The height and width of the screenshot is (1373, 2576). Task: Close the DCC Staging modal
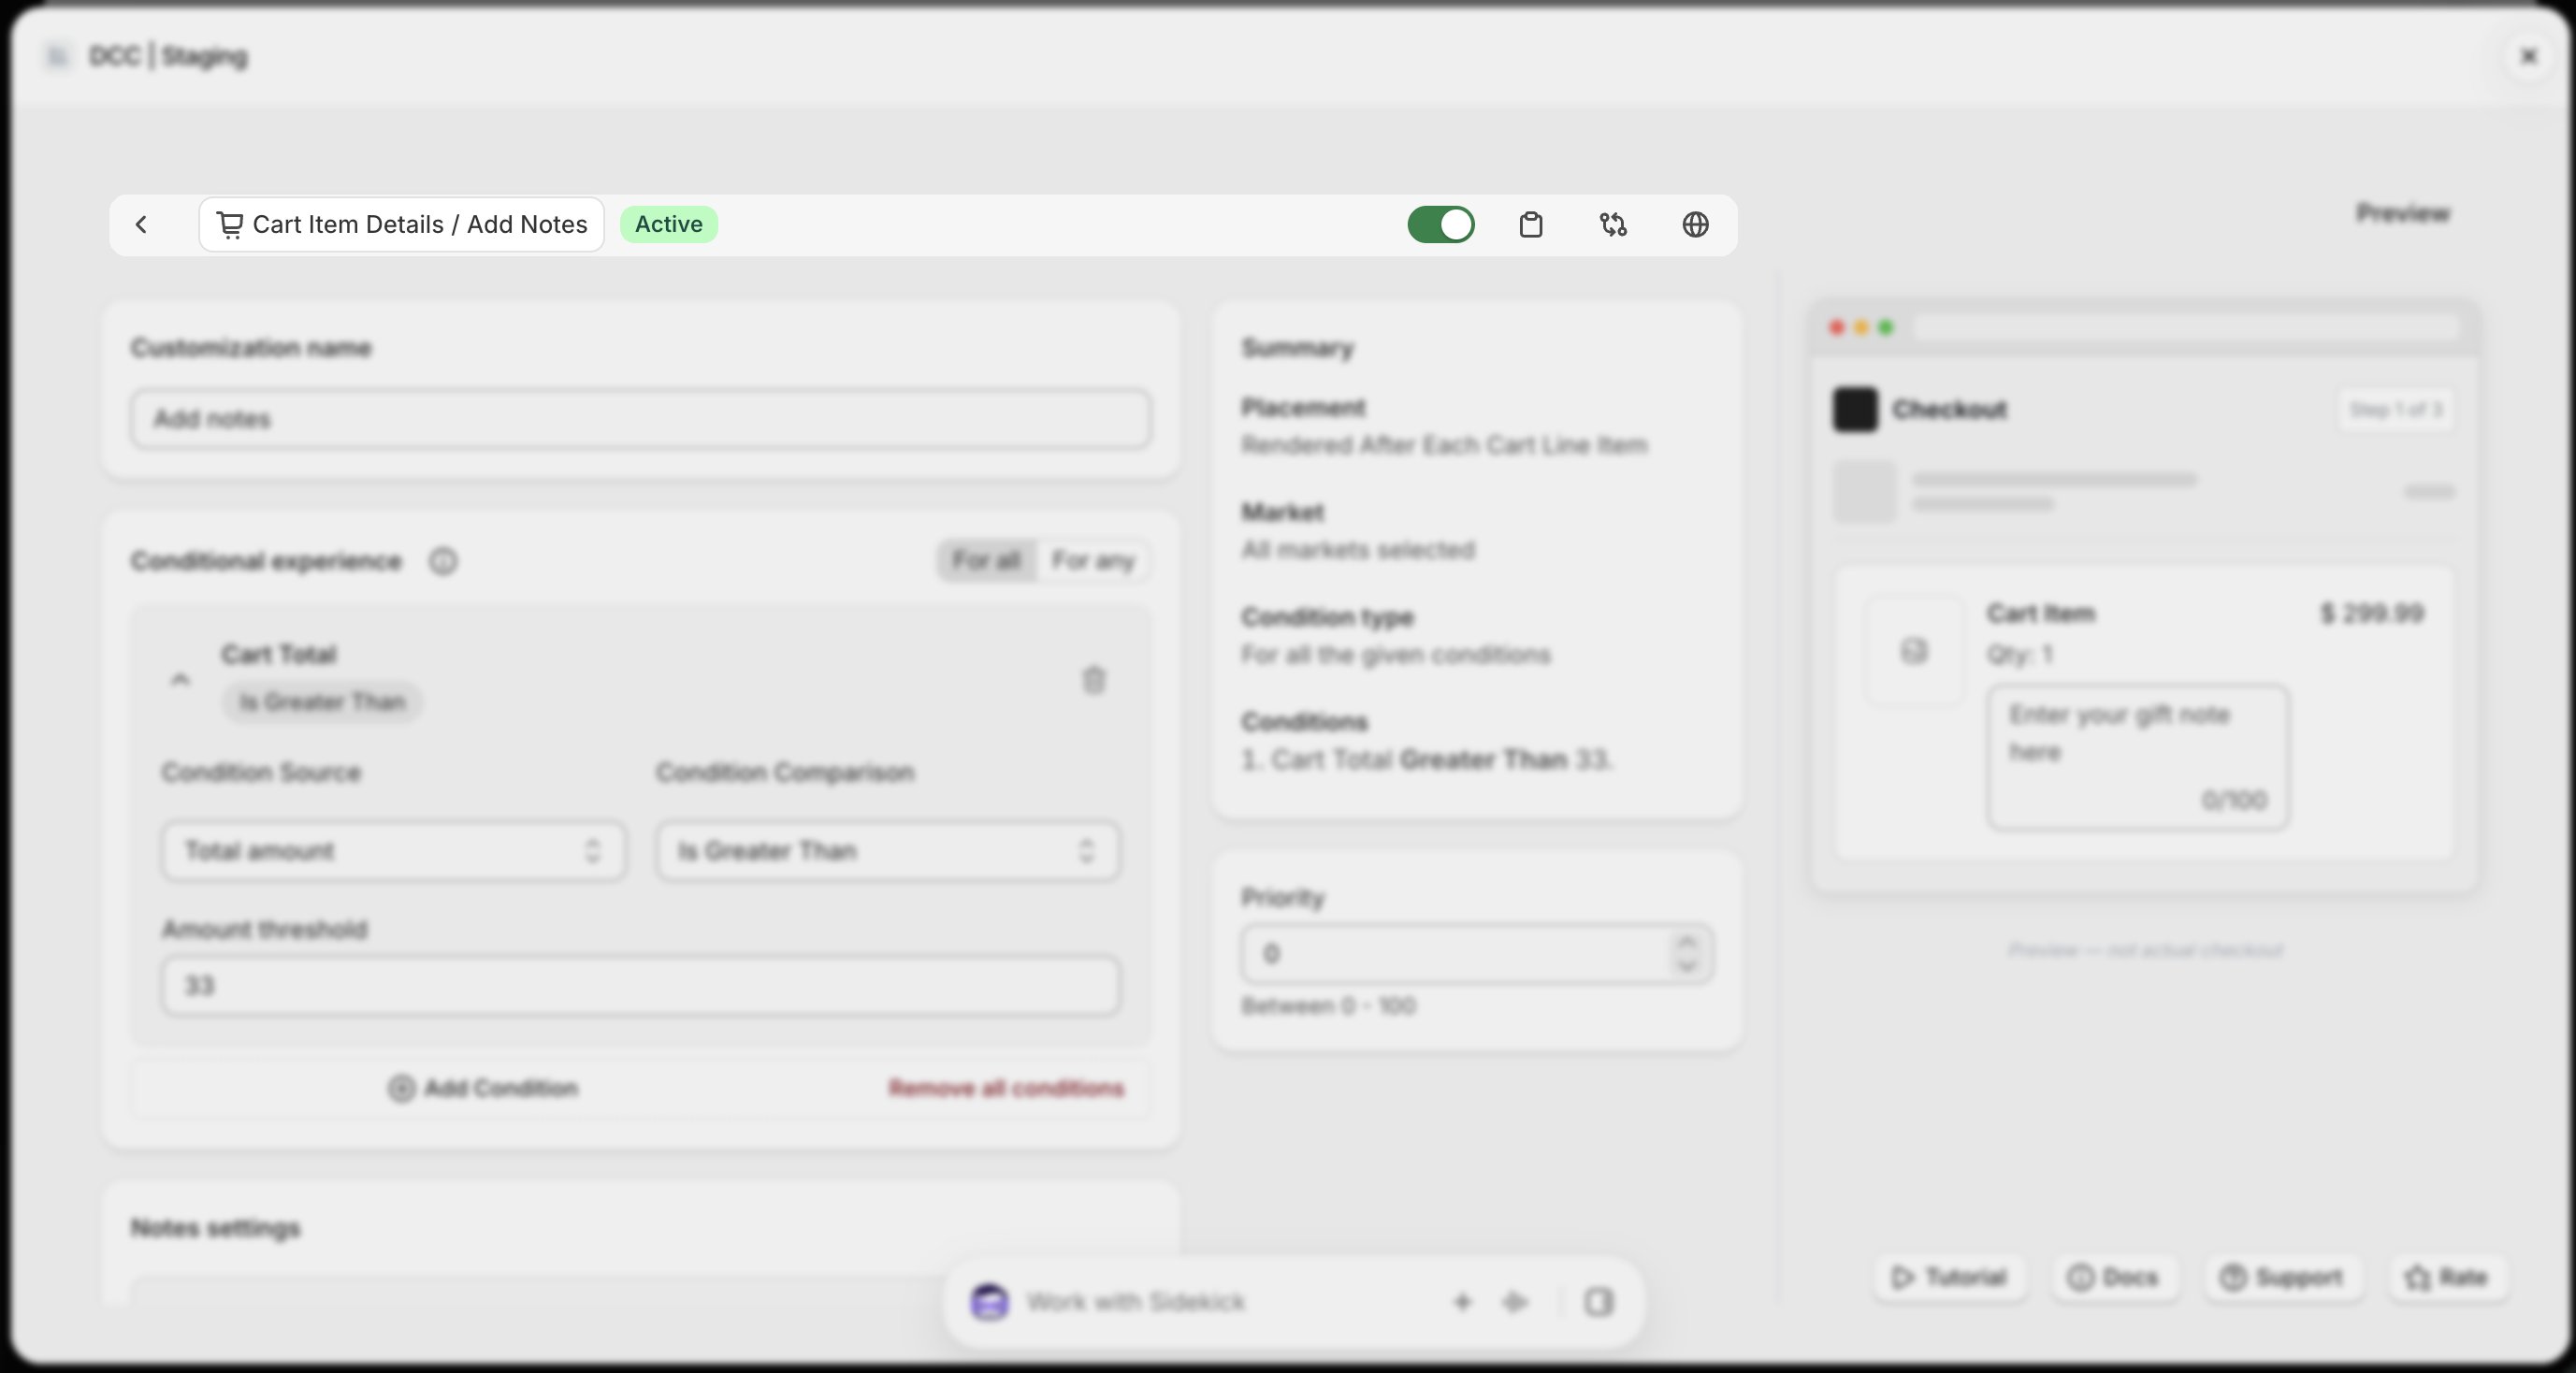[2529, 57]
